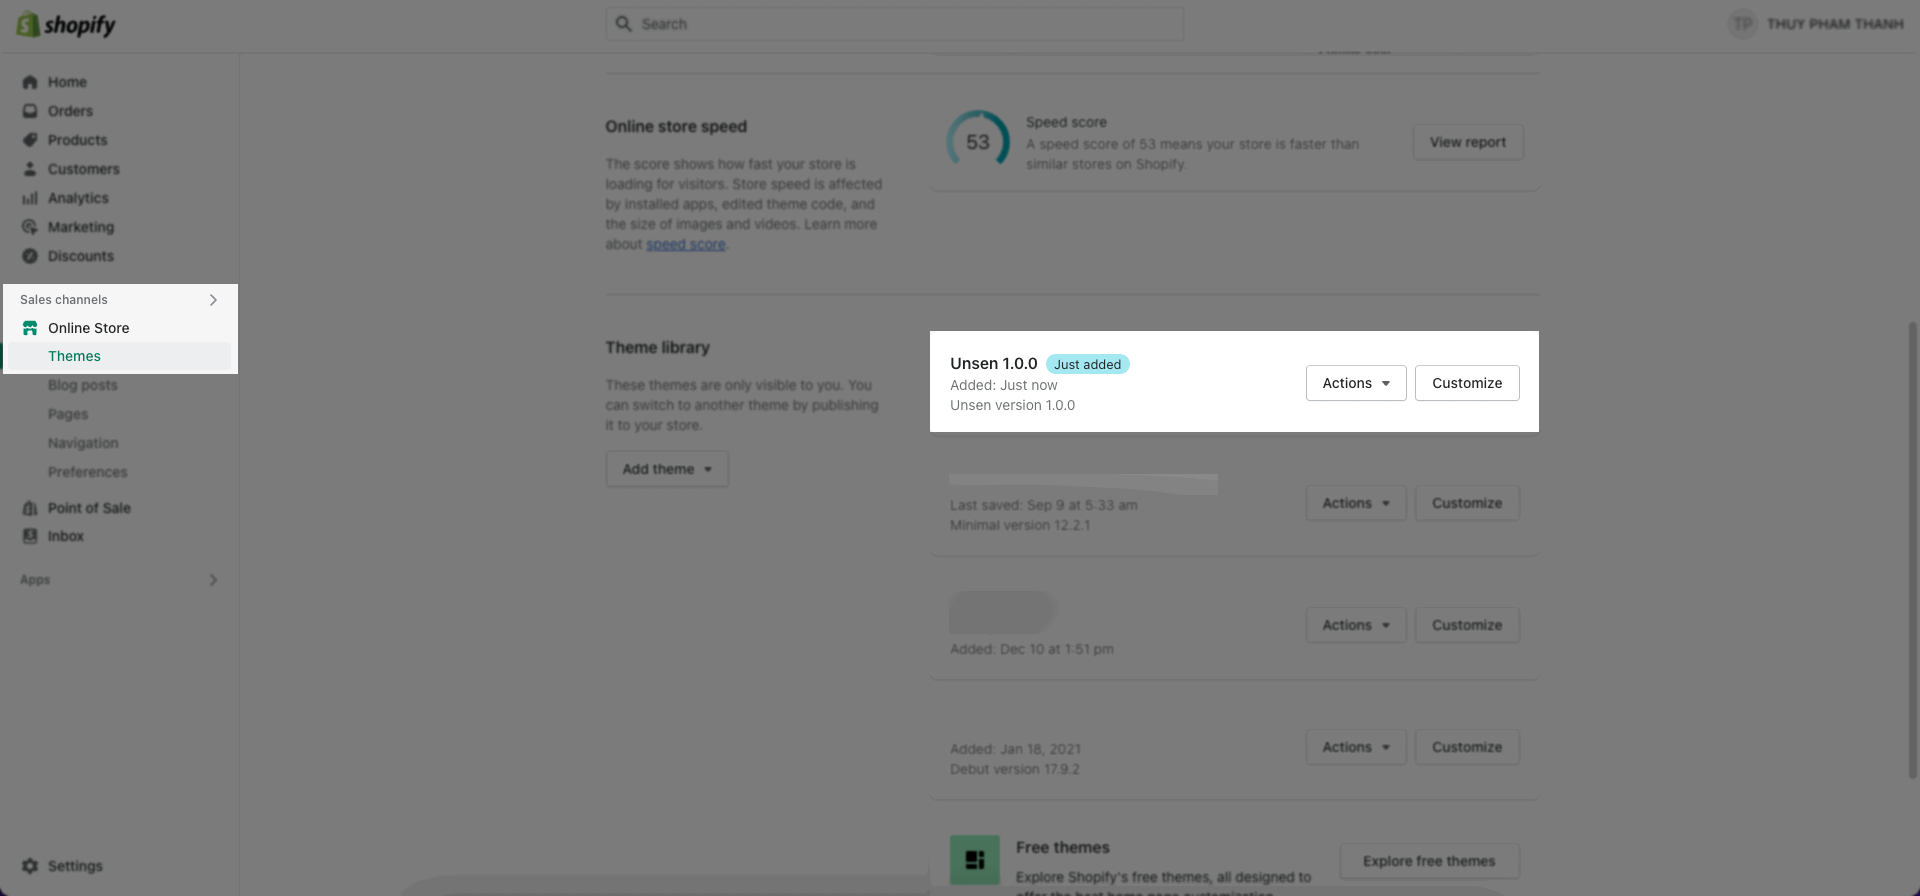Click the Minimal version 12.2.1 text
This screenshot has height=896, width=1920.
[x=1020, y=525]
